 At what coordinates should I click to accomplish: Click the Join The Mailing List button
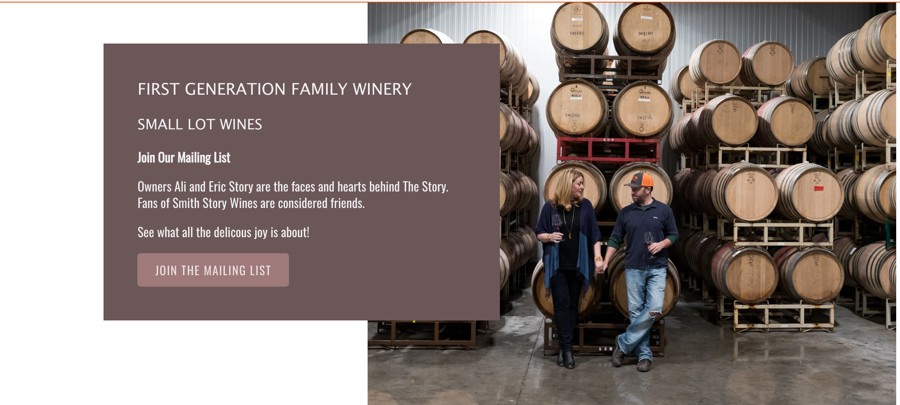pos(213,270)
